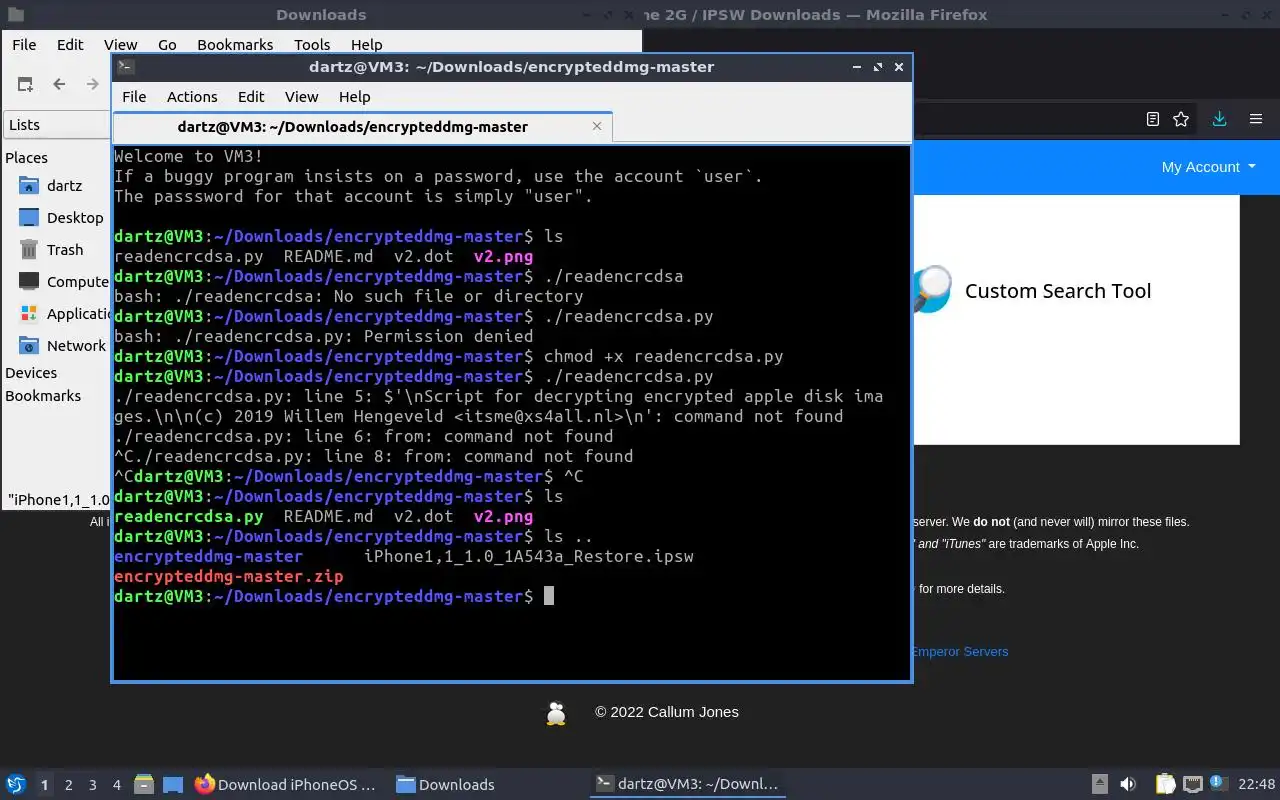Click the terminal window title bar icon
Image resolution: width=1280 pixels, height=800 pixels.
coord(125,67)
